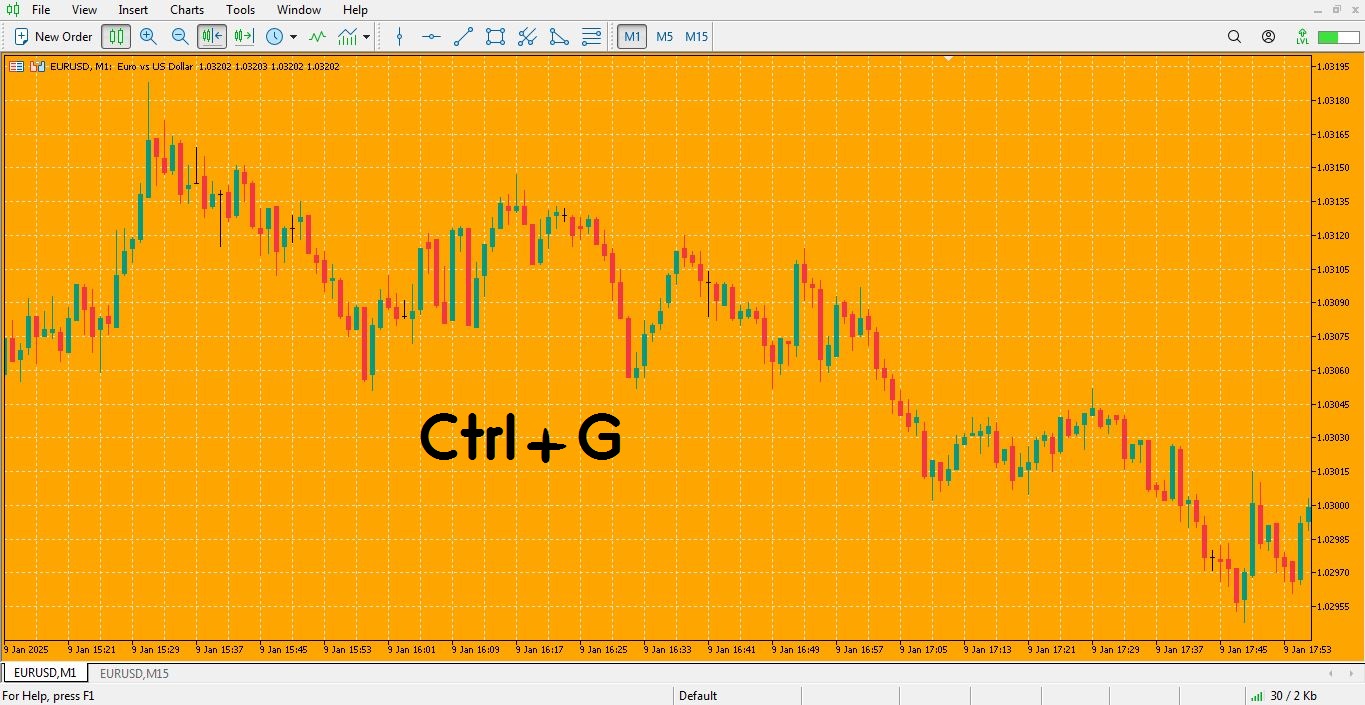The width and height of the screenshot is (1365, 705).
Task: Zoom out of the chart
Action: click(x=180, y=37)
